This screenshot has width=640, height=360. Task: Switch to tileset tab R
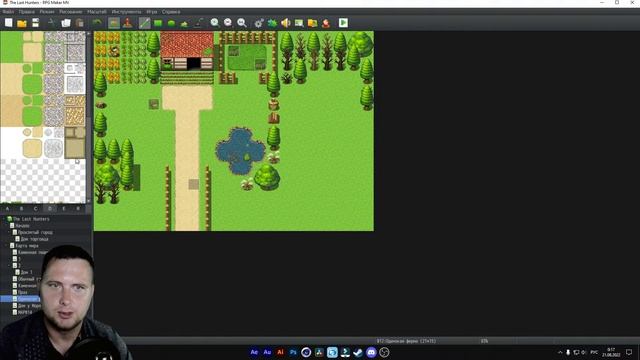[x=78, y=209]
